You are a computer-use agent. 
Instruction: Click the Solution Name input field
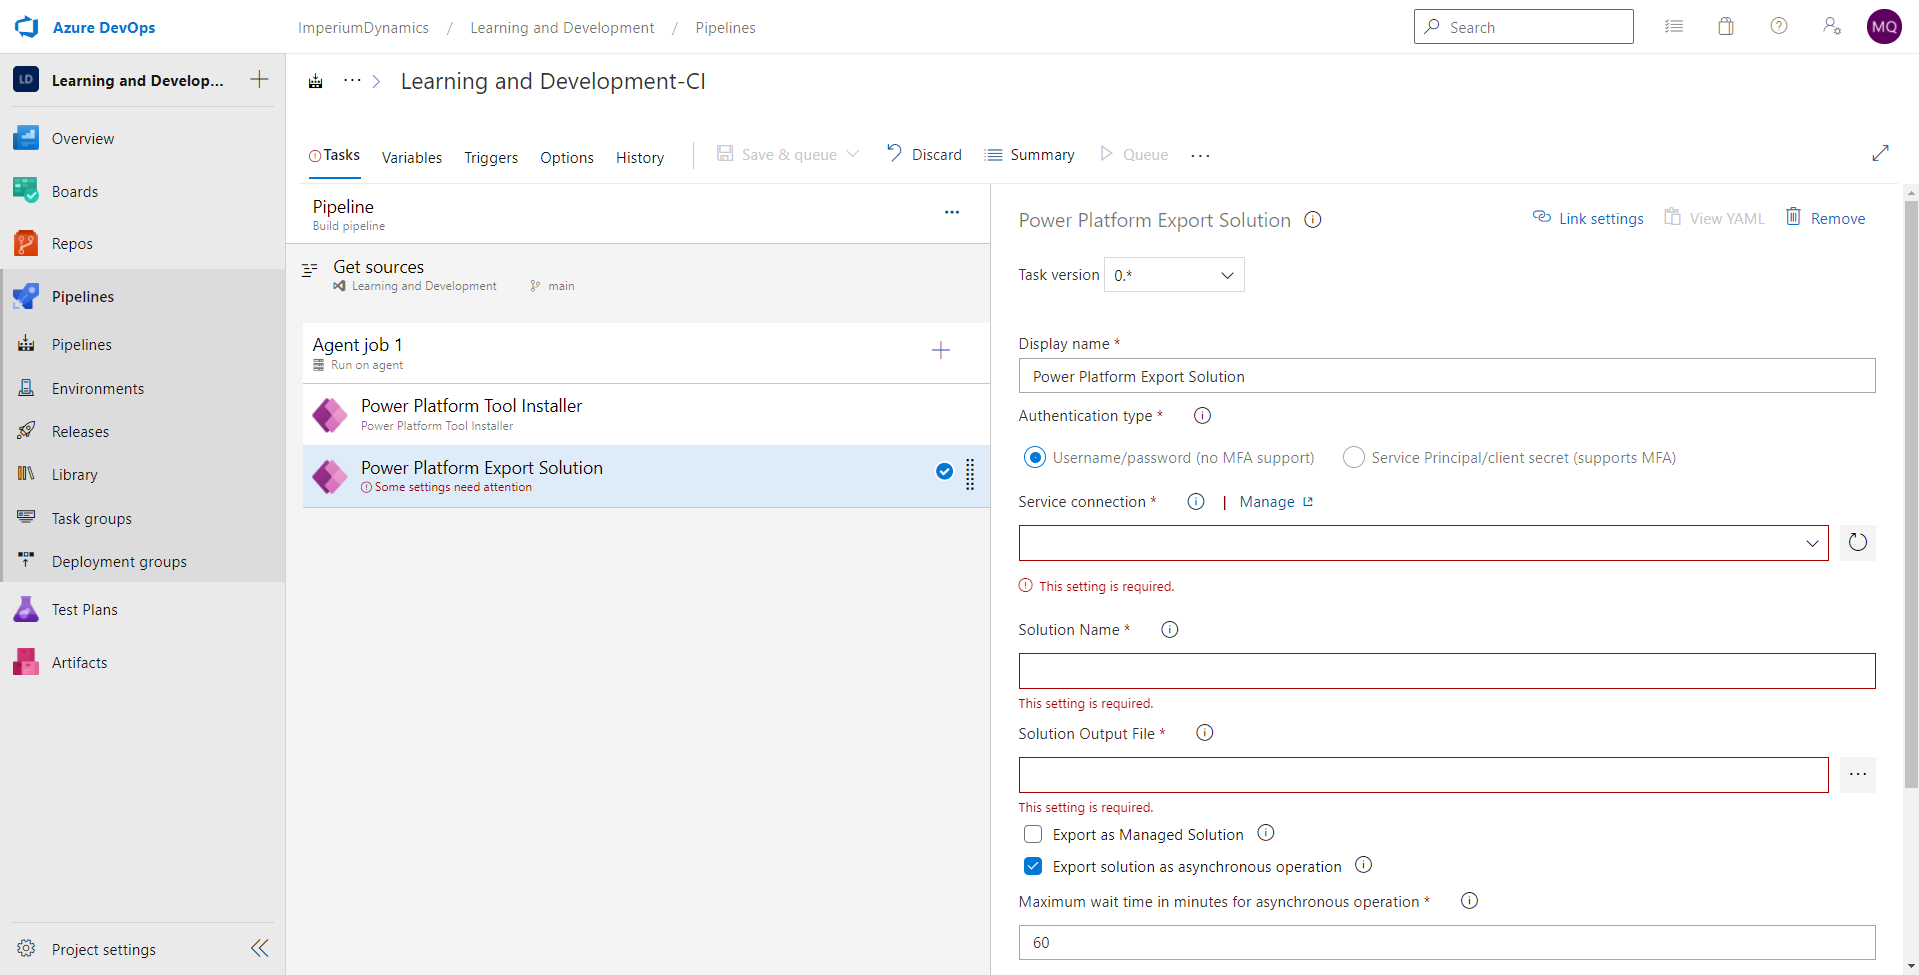pyautogui.click(x=1446, y=670)
